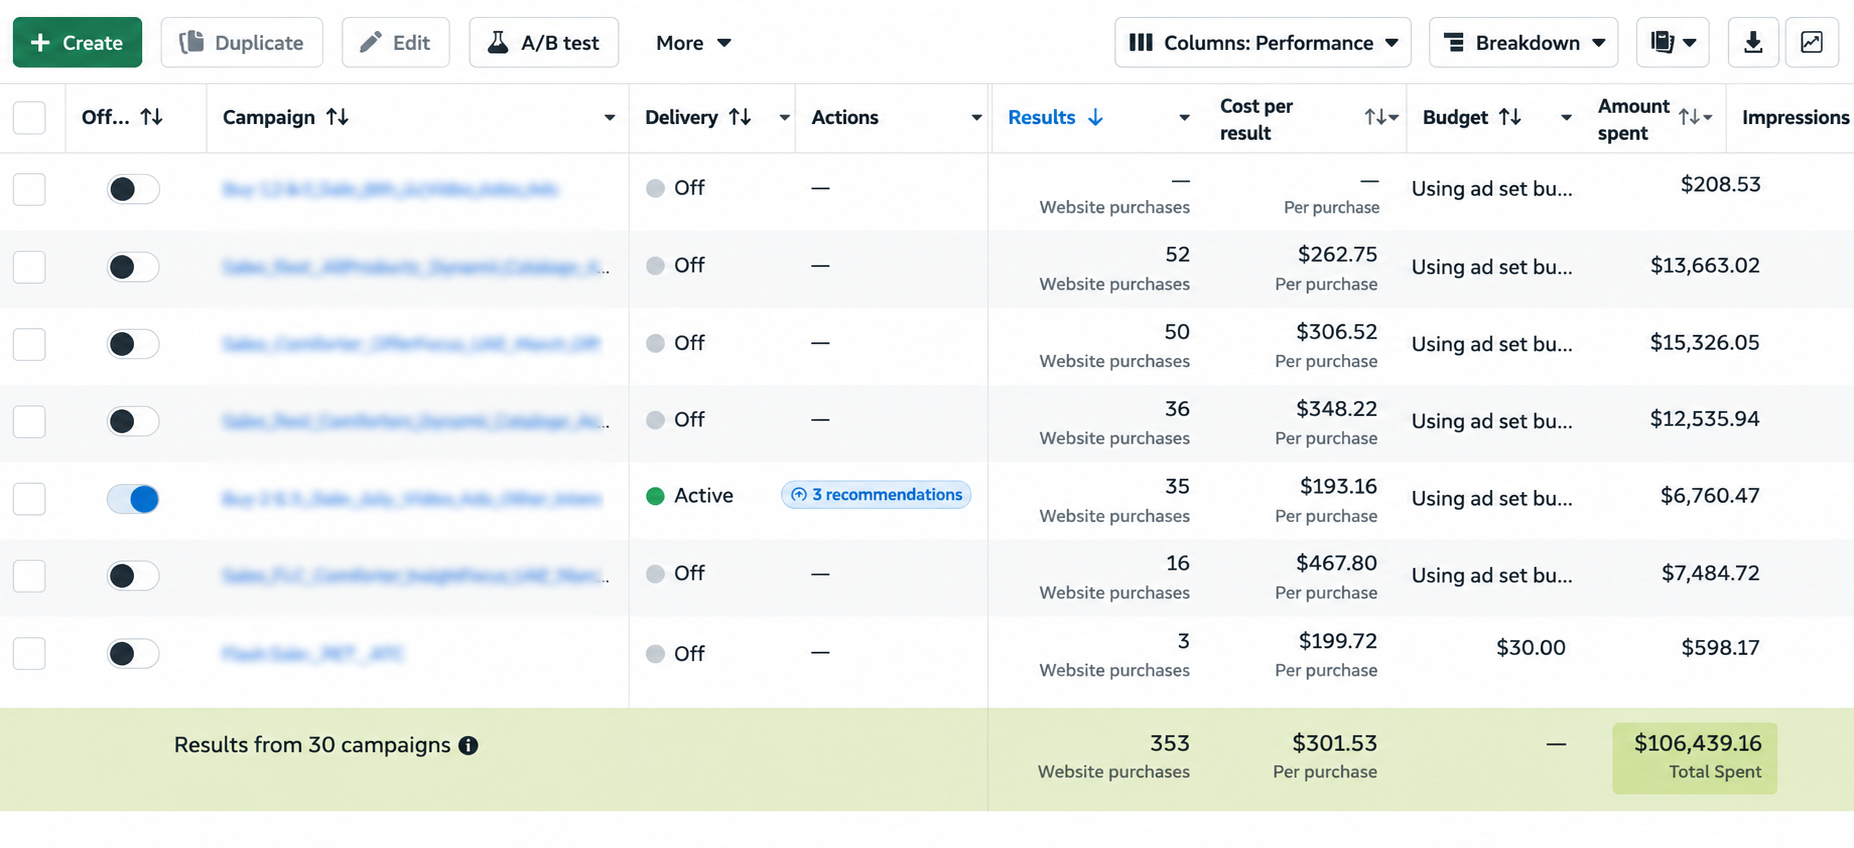This screenshot has height=848, width=1854.
Task: Open the 3 recommendations badge
Action: pos(876,494)
